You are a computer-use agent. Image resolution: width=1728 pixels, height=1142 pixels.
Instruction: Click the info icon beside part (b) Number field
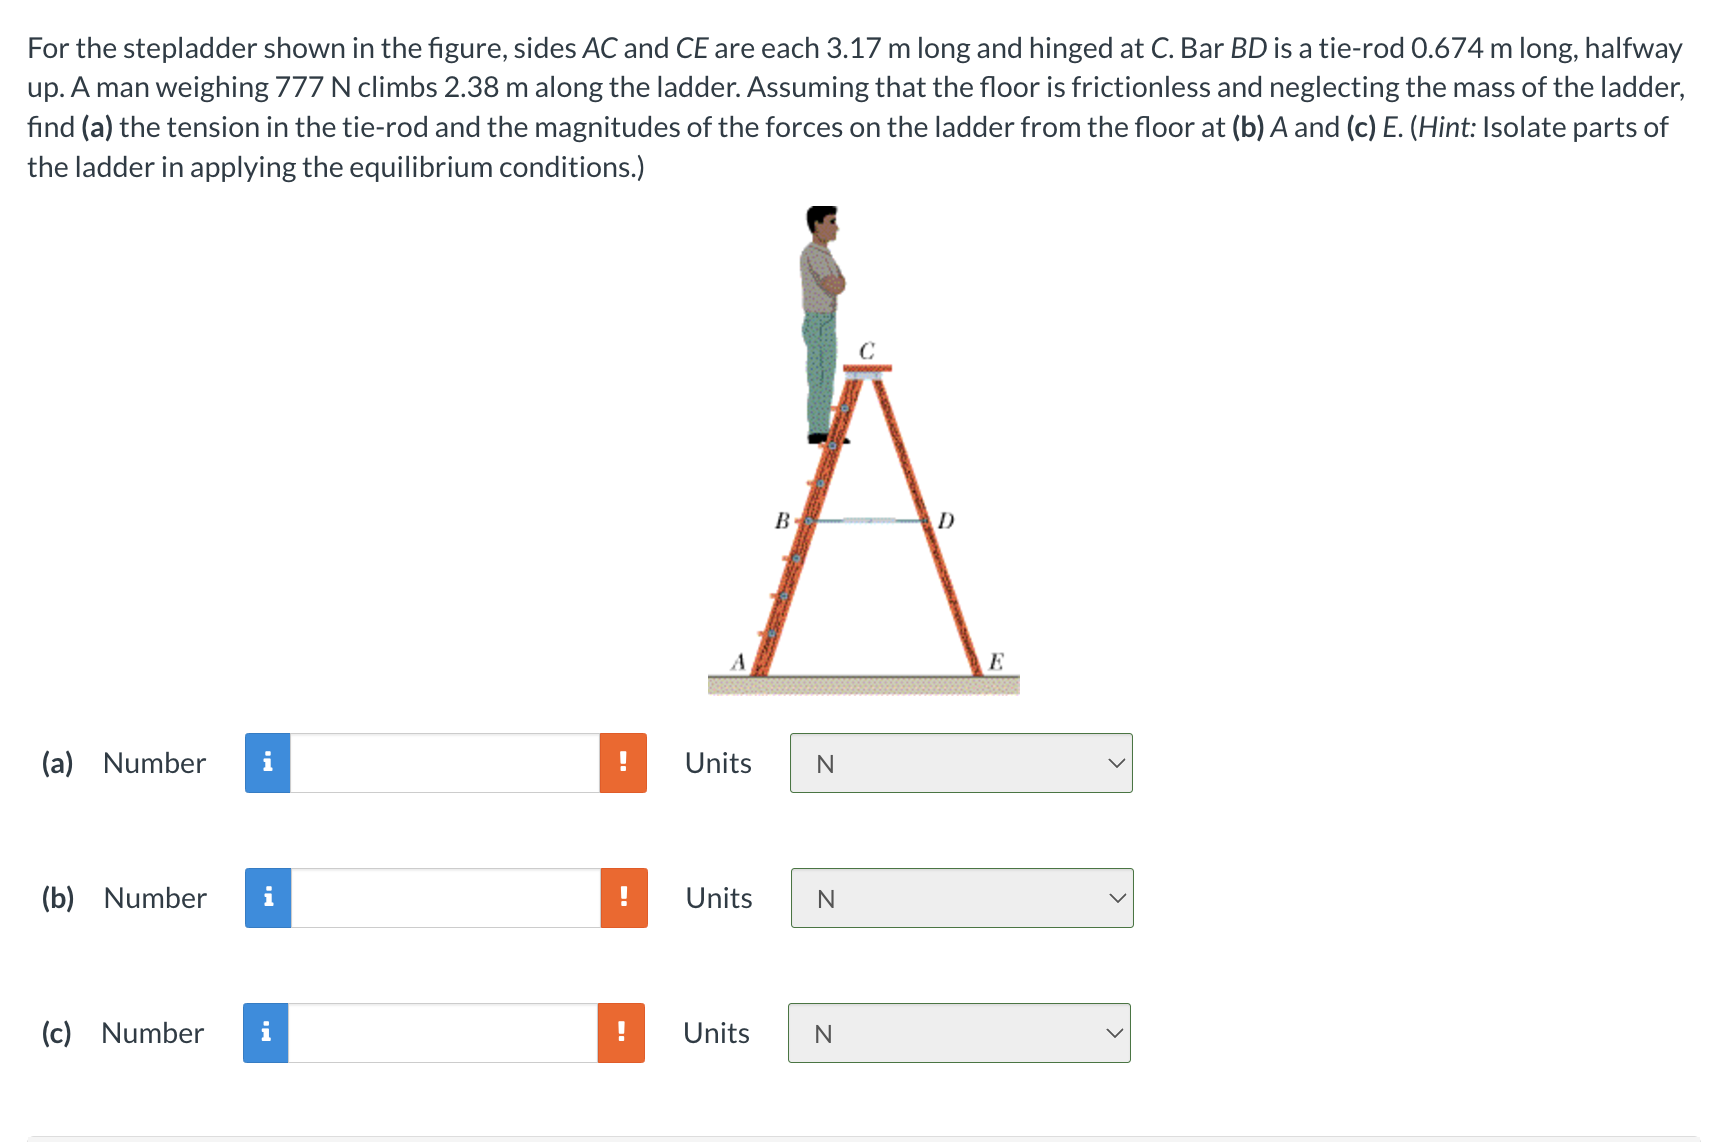(x=266, y=898)
